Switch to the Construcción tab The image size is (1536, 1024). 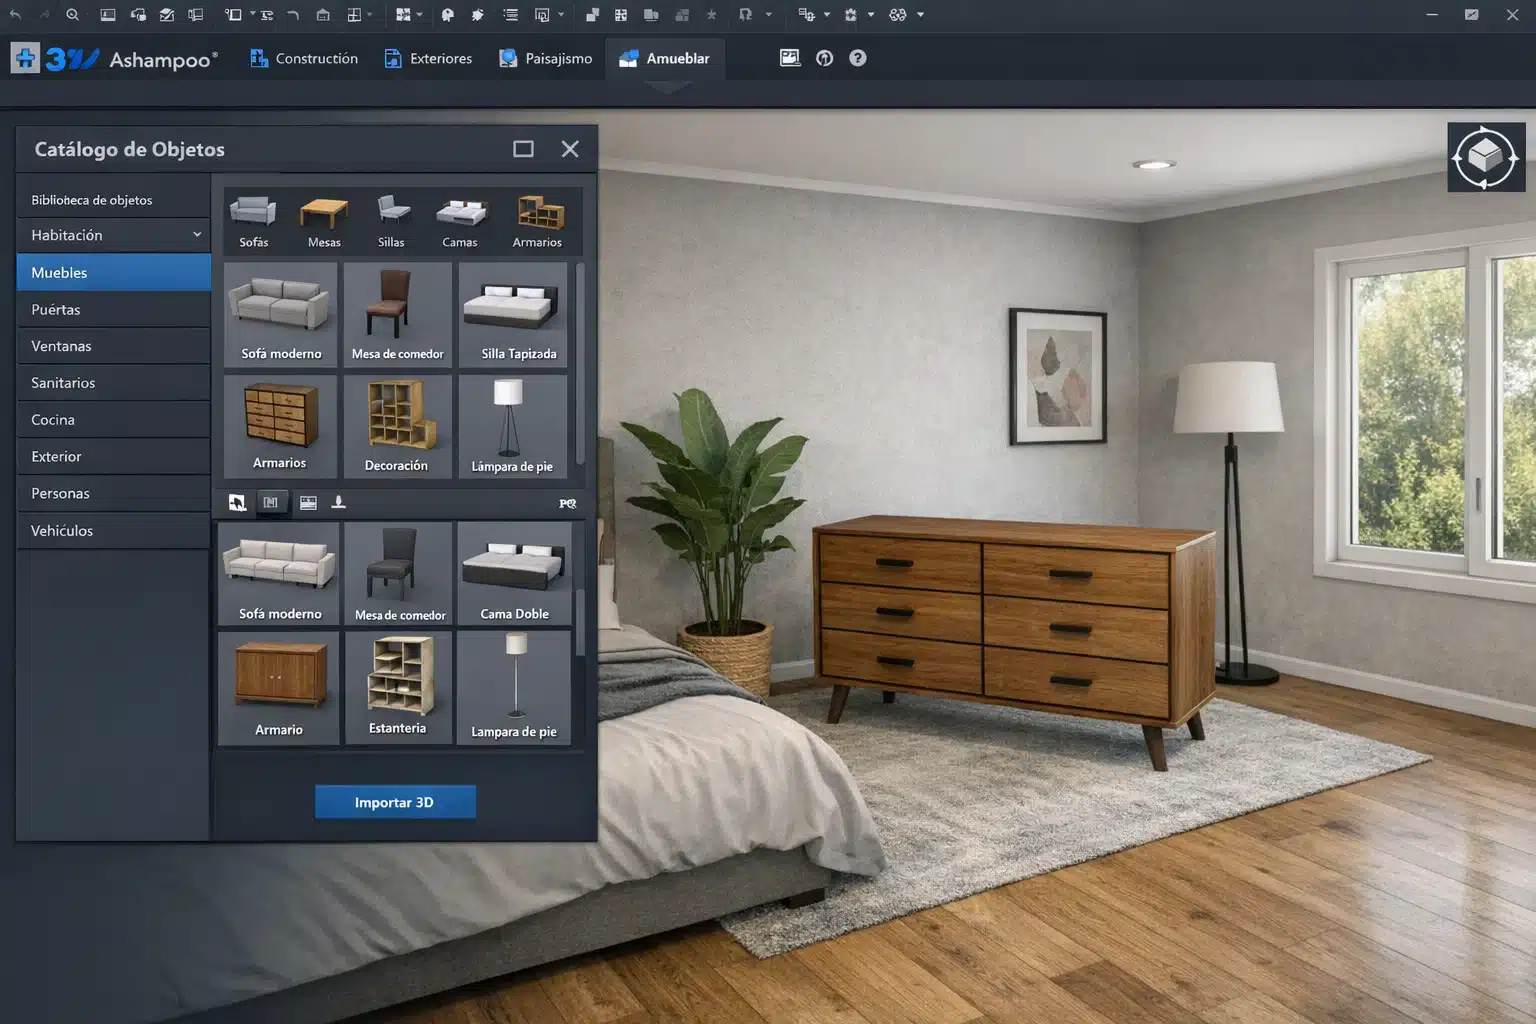click(x=303, y=58)
